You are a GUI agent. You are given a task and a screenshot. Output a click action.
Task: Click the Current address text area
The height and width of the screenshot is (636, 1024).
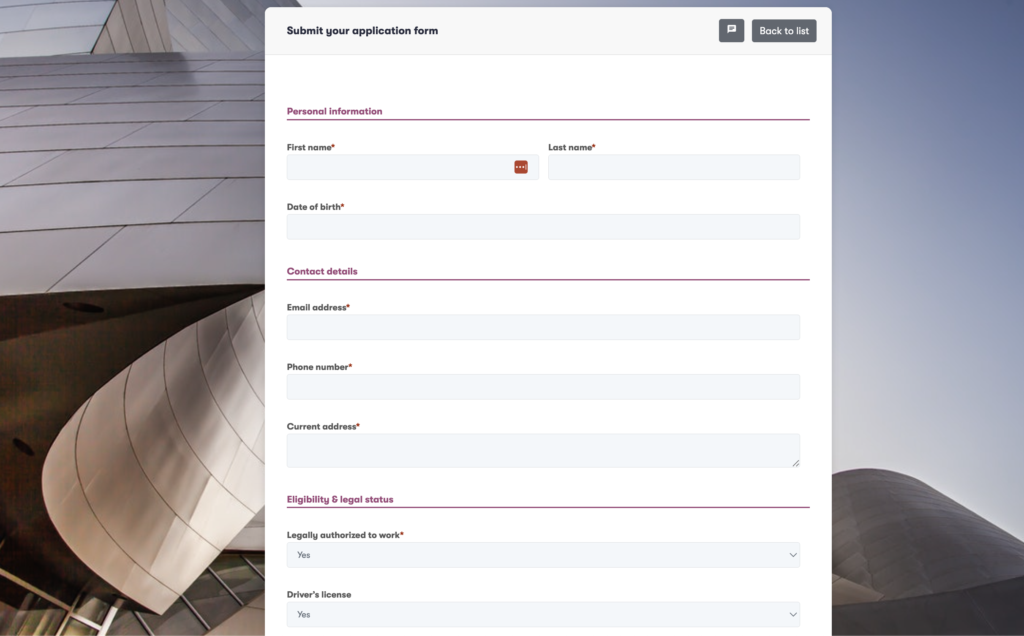(543, 450)
